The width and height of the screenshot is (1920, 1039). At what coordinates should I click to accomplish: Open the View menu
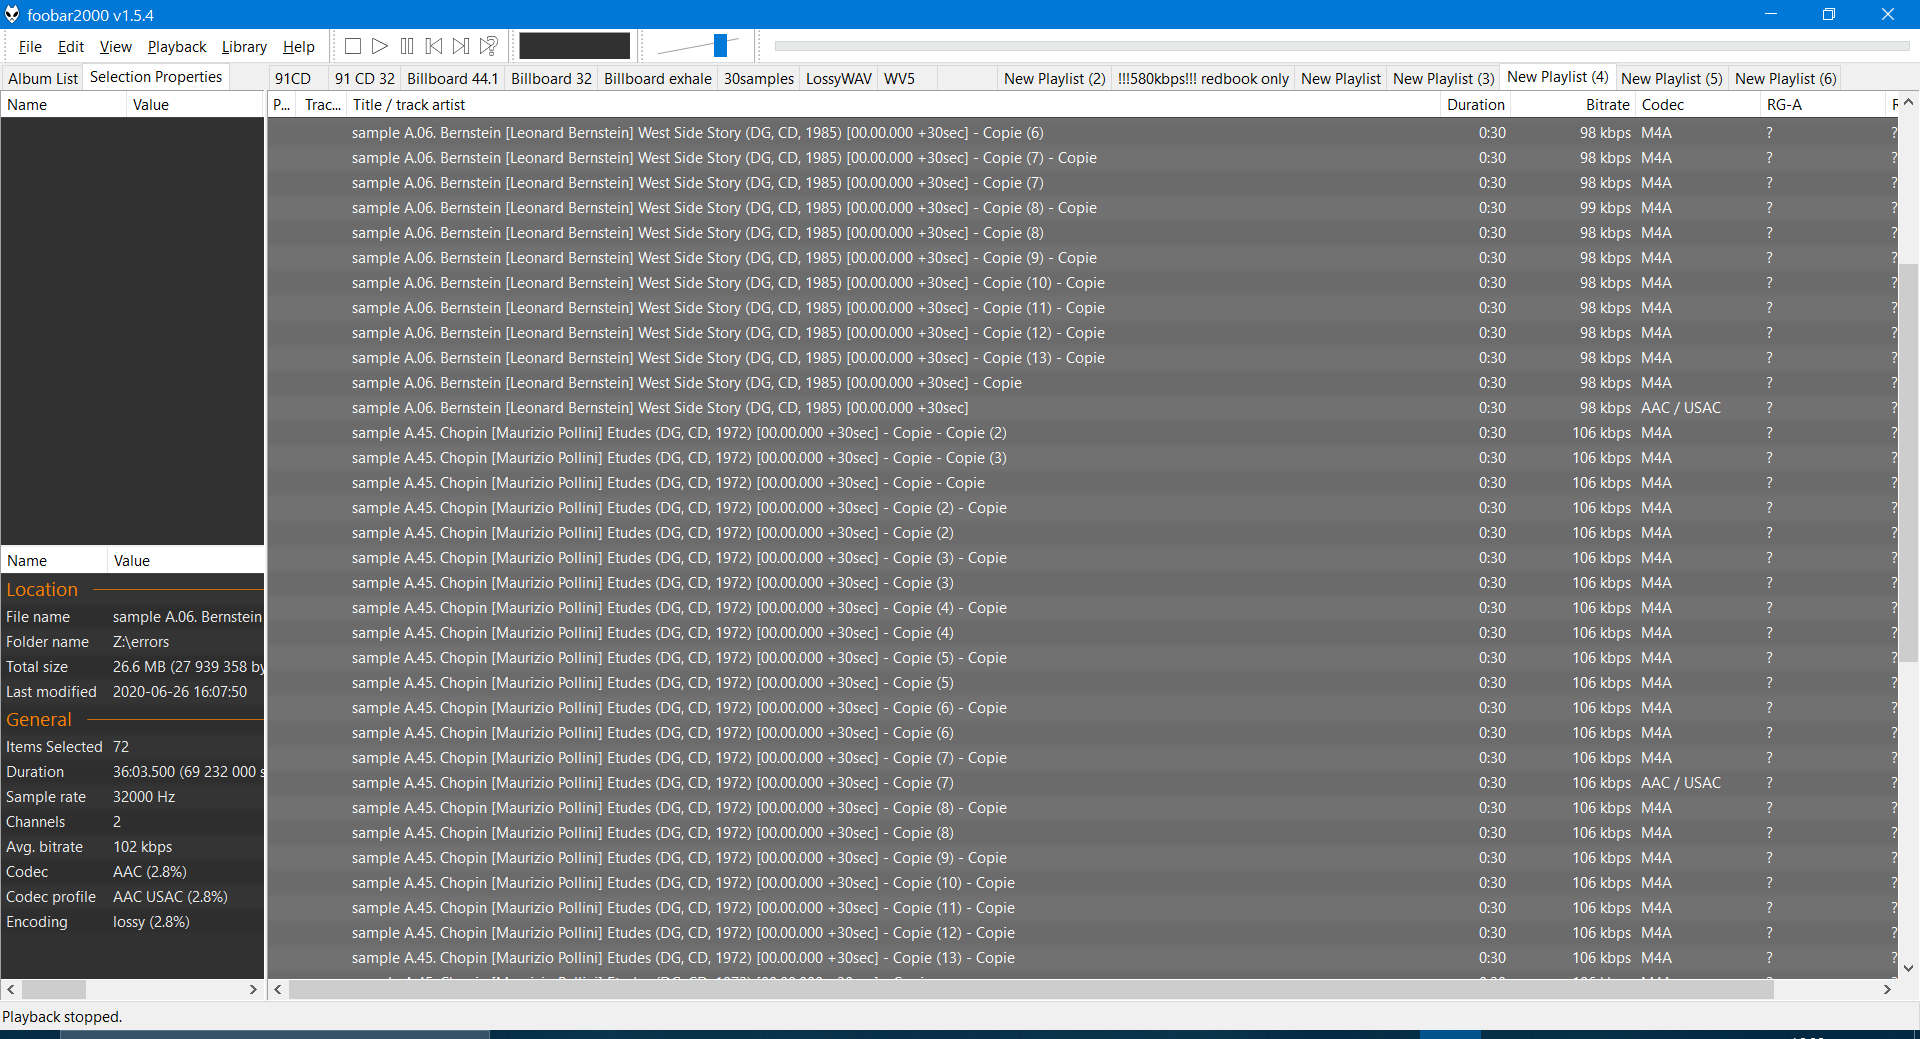pyautogui.click(x=116, y=47)
